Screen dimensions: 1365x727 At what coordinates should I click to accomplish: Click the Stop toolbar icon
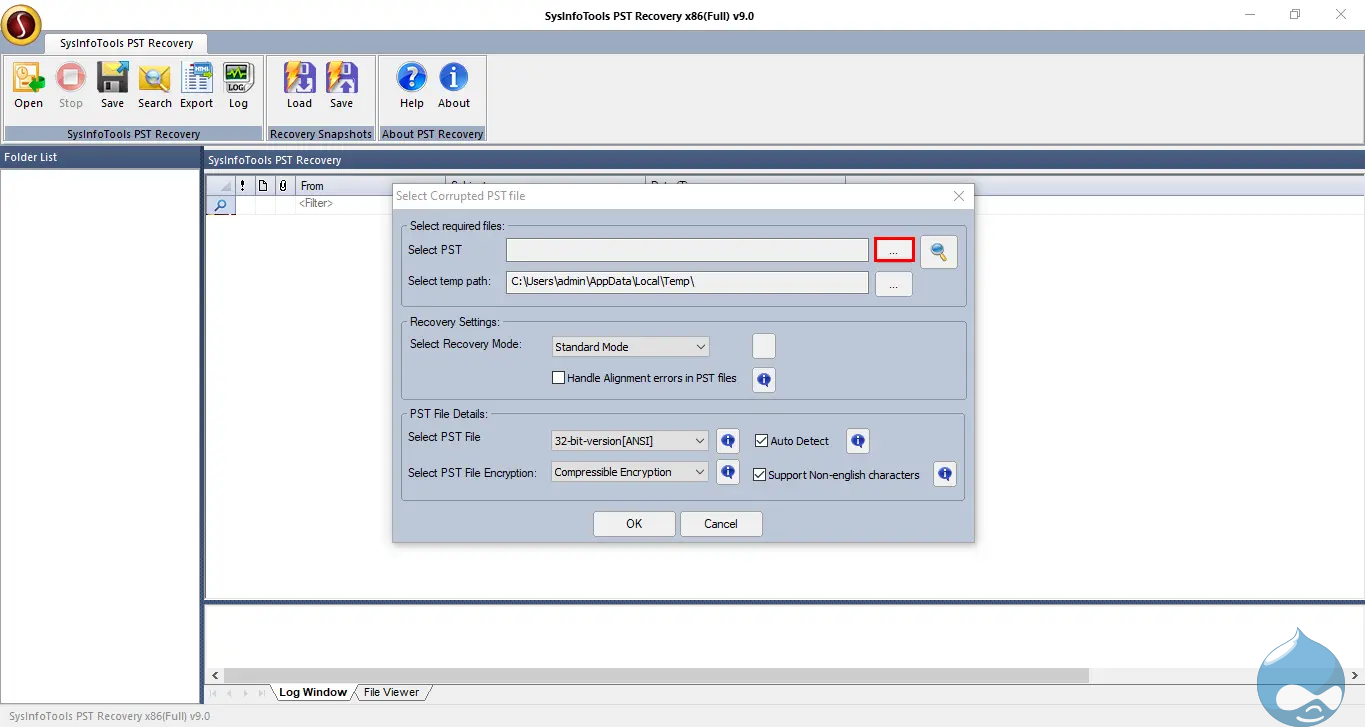pos(71,86)
